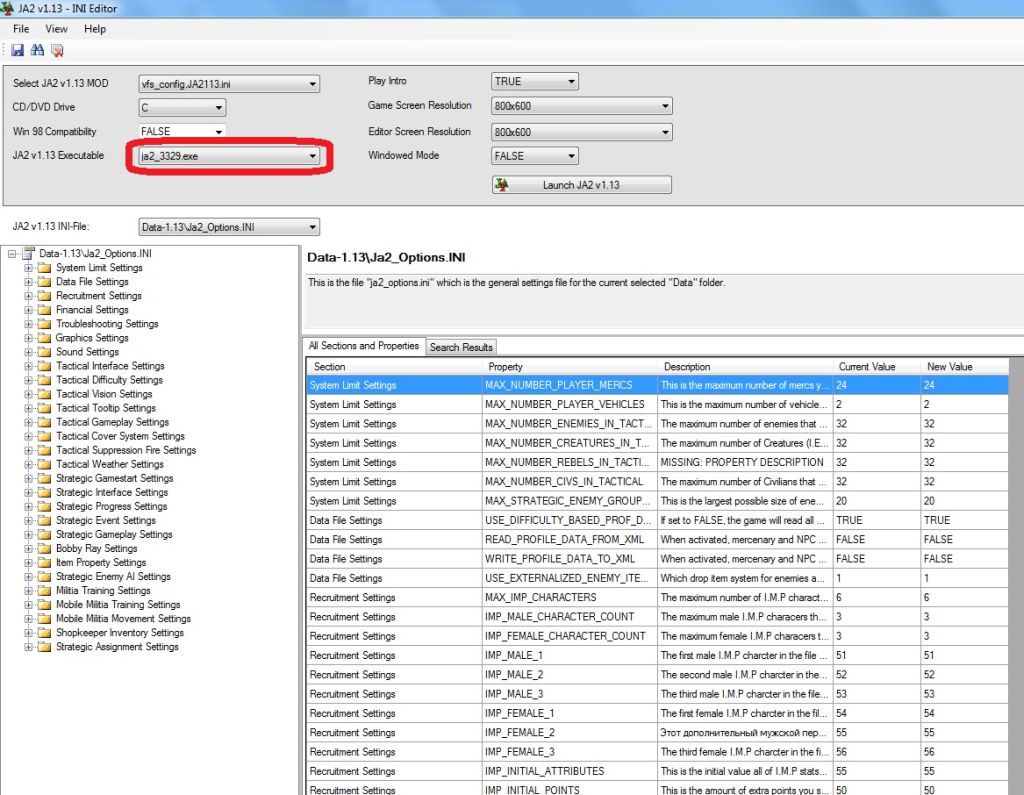The width and height of the screenshot is (1024, 795).
Task: Open the Win 98 Compatibility dropdown
Action: click(218, 132)
